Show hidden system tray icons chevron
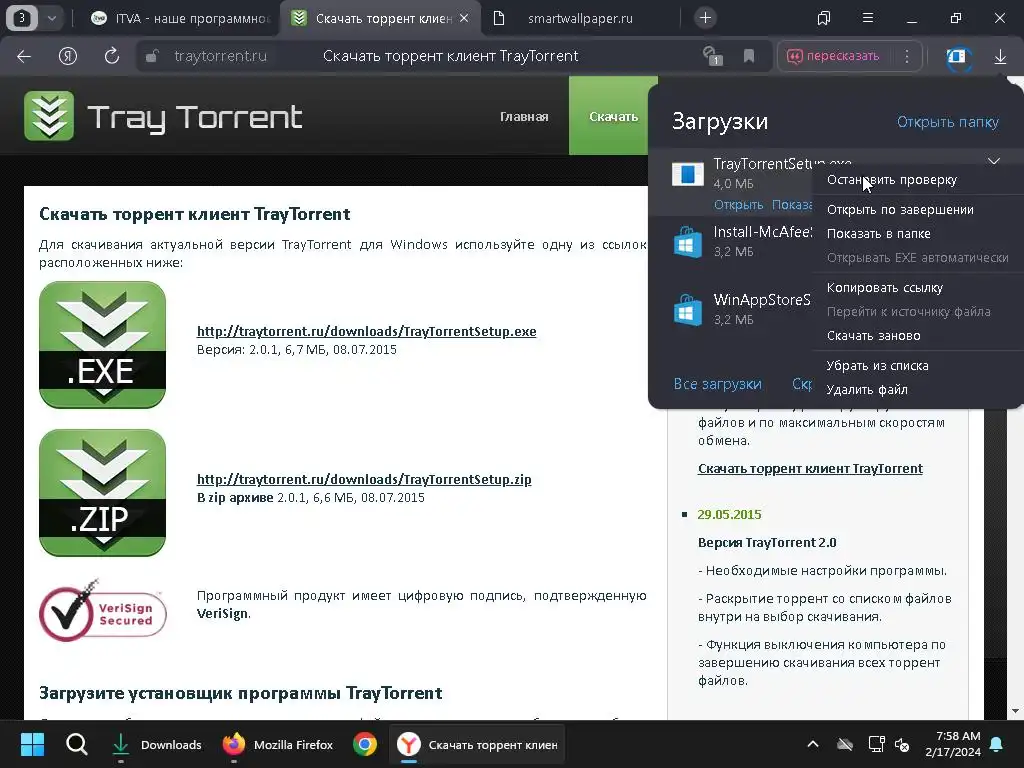 click(812, 744)
